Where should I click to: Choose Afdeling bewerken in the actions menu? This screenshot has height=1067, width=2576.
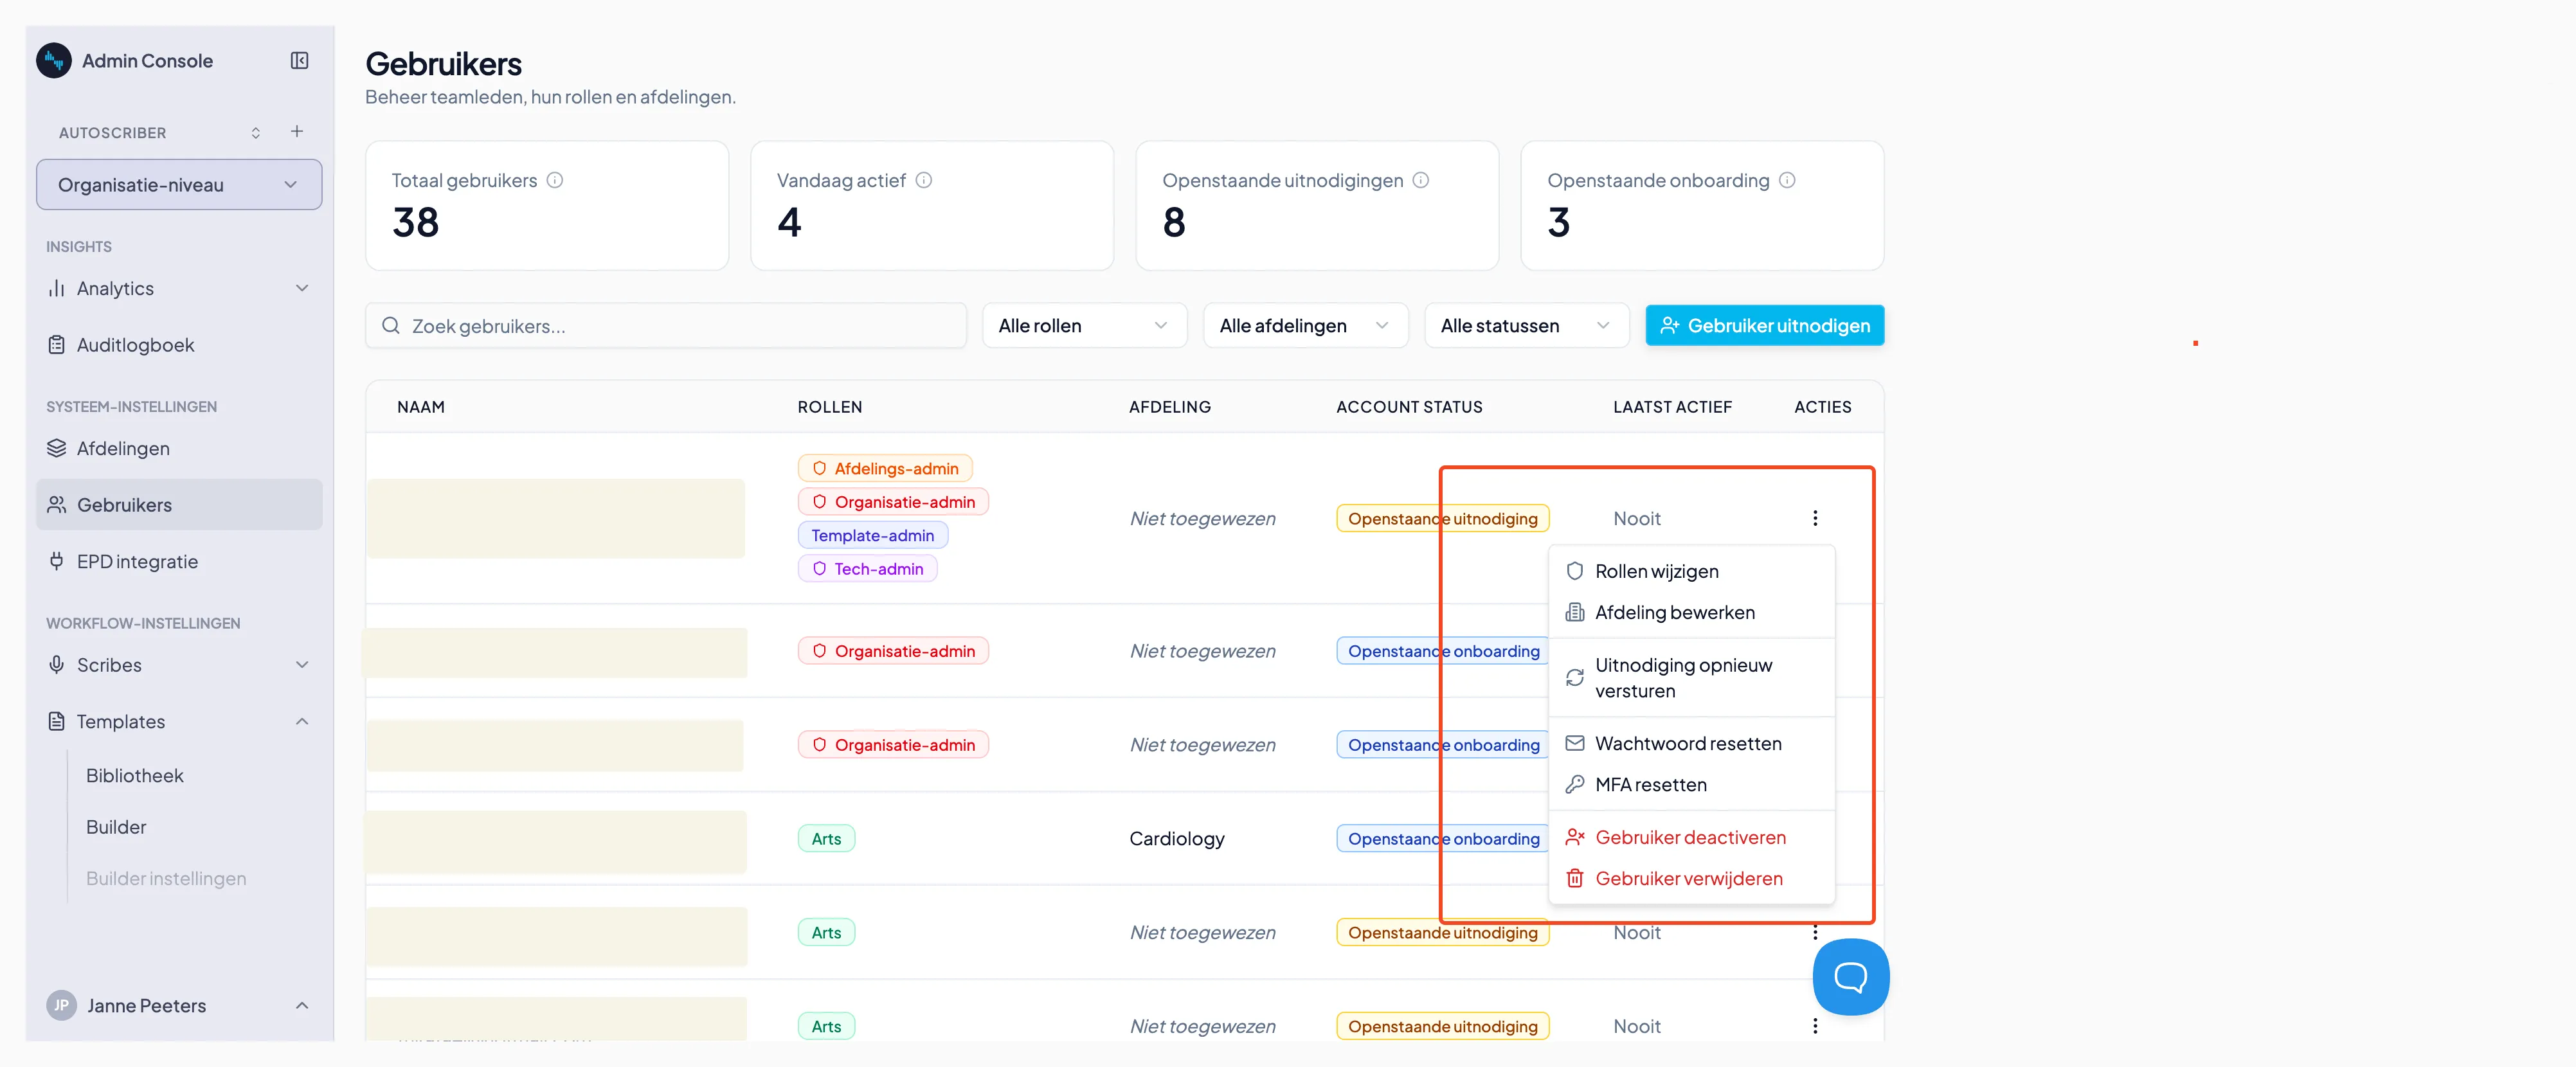click(x=1691, y=612)
